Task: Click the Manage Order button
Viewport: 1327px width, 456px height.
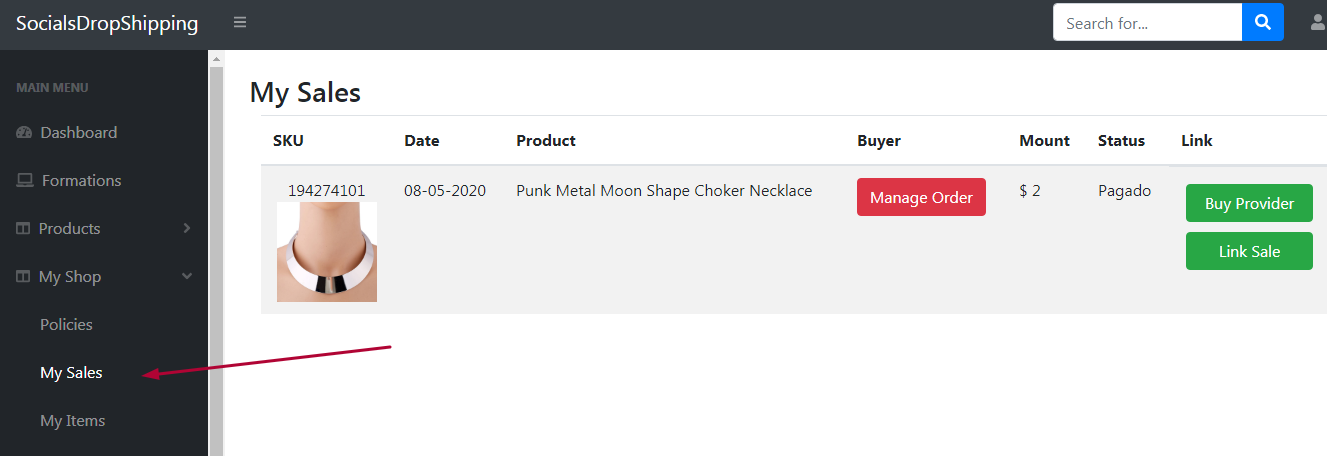Action: [921, 197]
